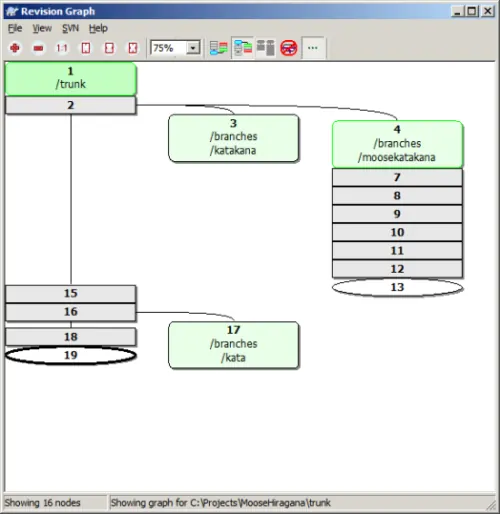The image size is (500, 514).
Task: Select revision node 7
Action: tap(397, 177)
